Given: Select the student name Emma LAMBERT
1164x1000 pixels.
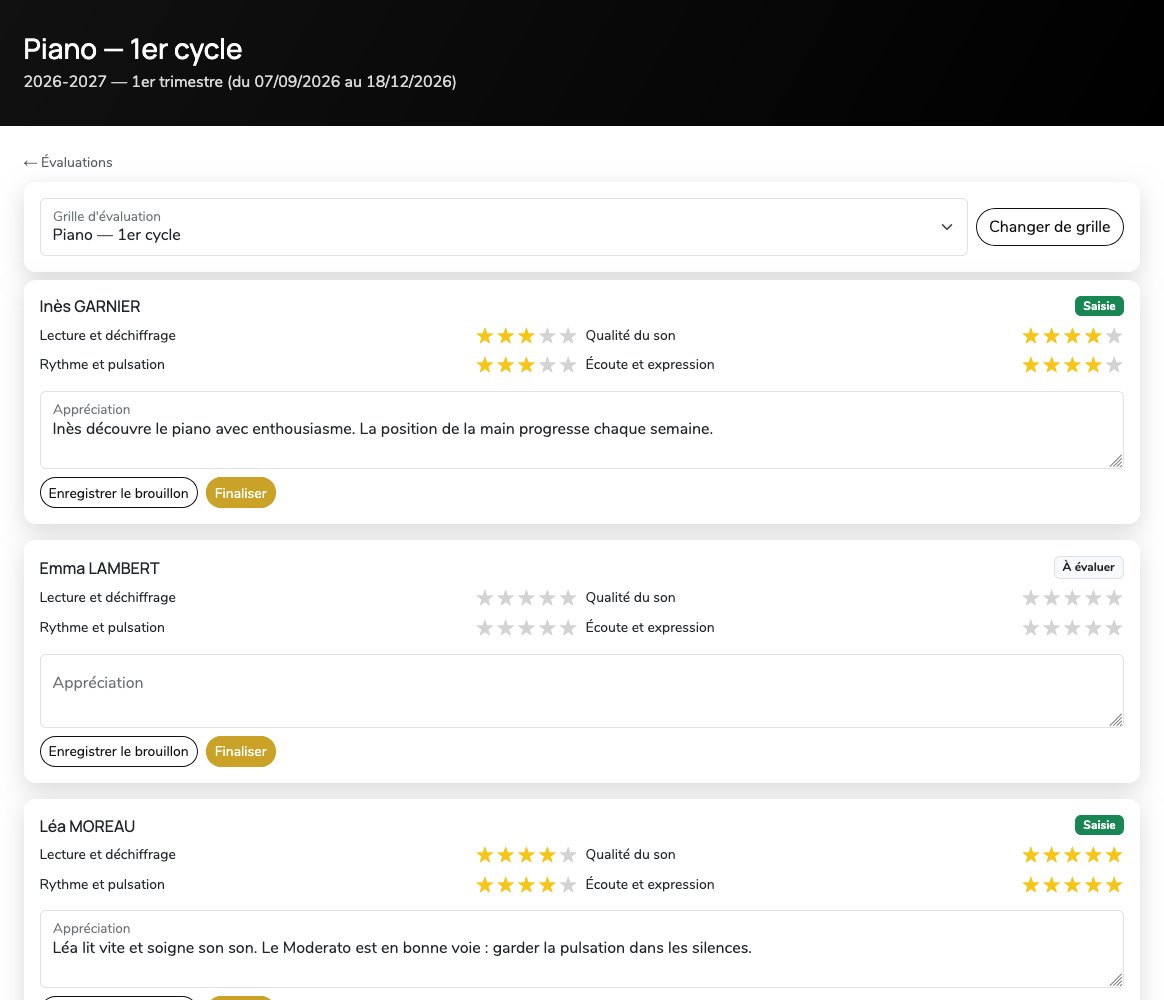Looking at the screenshot, I should (99, 569).
